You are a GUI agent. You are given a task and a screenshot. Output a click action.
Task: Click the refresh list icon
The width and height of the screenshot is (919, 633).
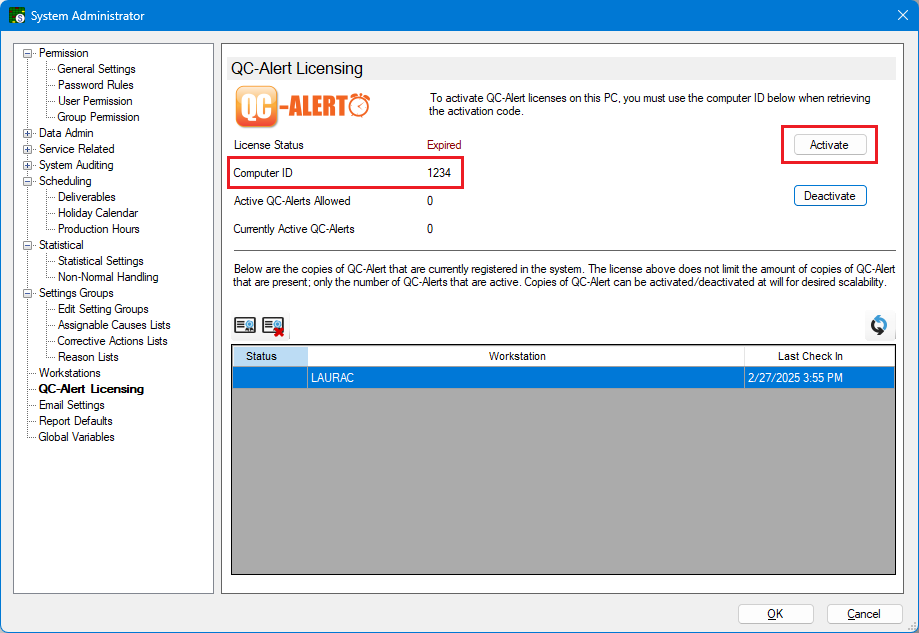click(879, 325)
